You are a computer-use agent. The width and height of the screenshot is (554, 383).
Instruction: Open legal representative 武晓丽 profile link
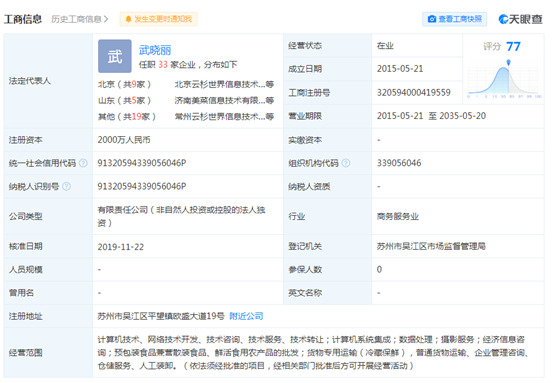(155, 50)
